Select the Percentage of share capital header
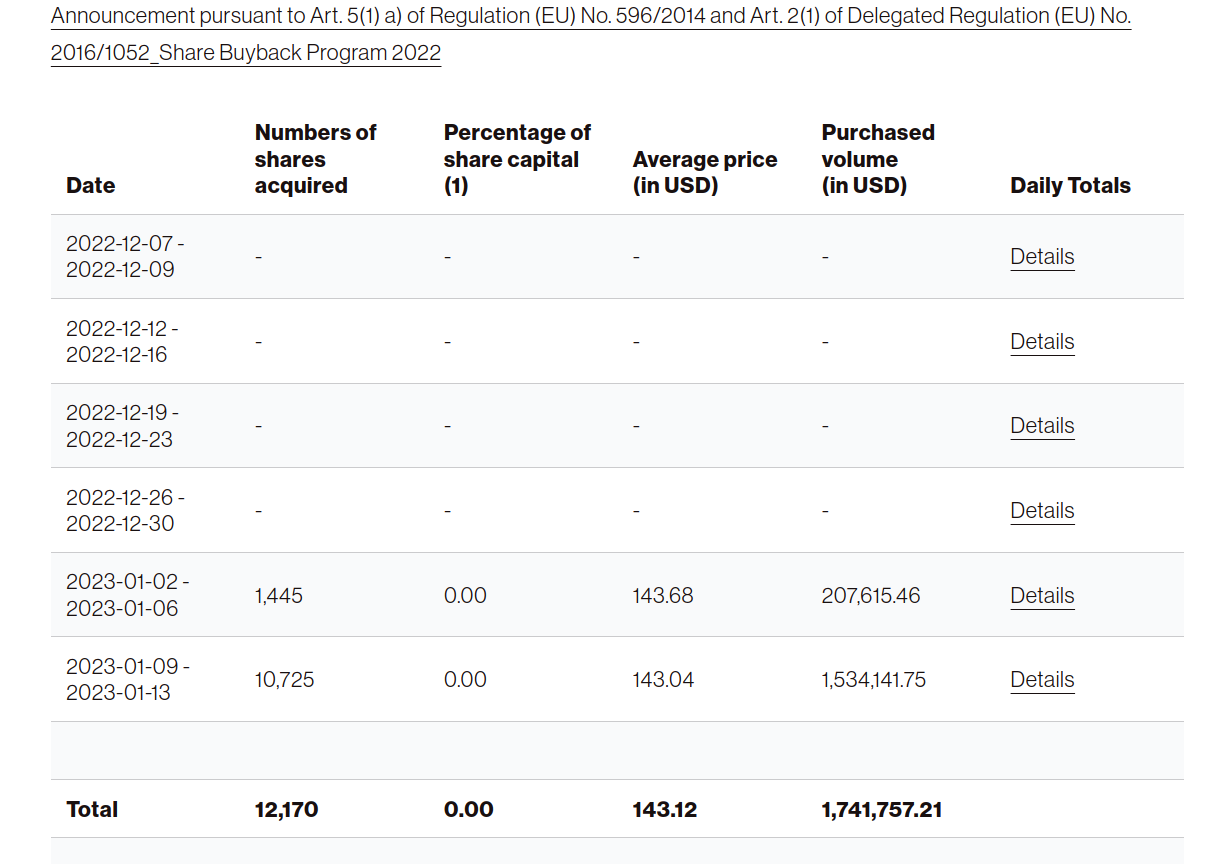 click(x=517, y=159)
